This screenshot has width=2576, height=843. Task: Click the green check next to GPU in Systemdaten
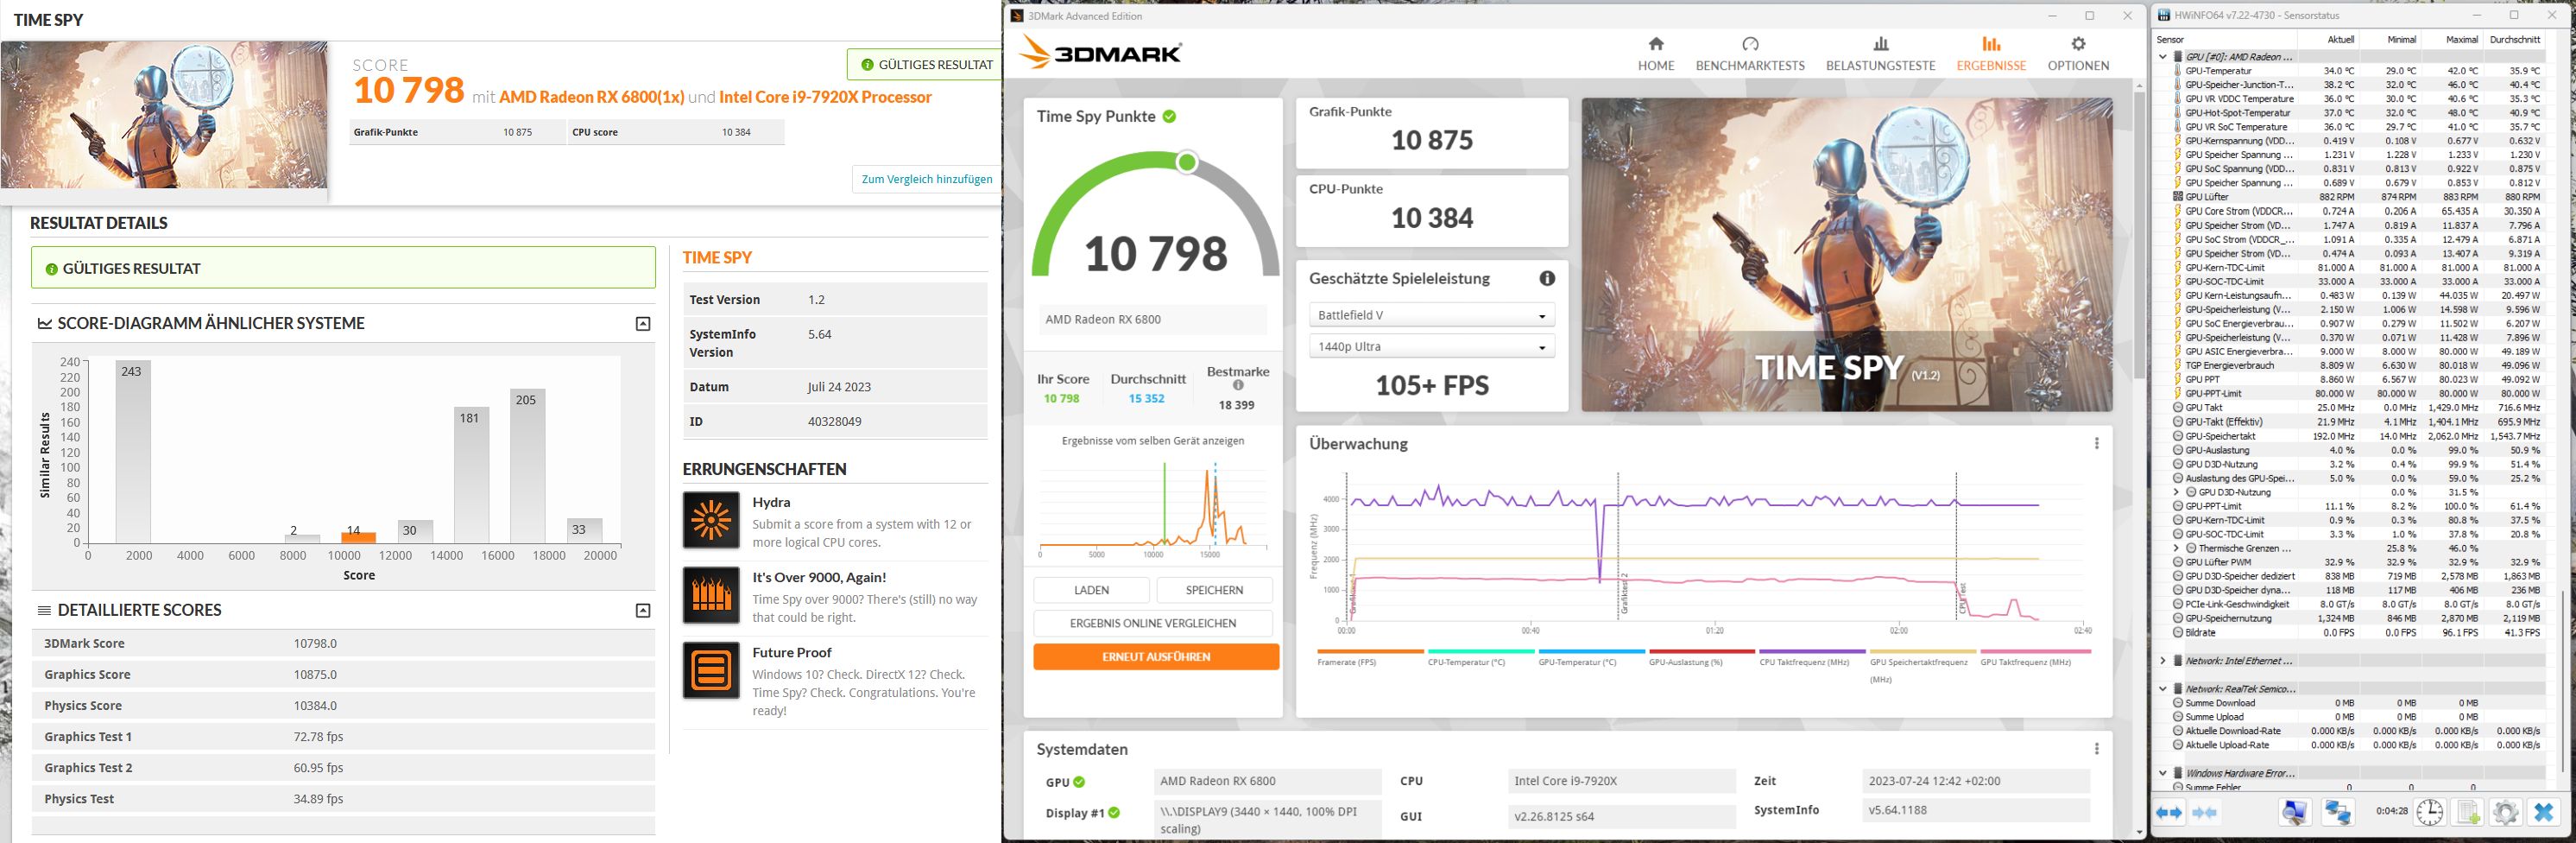(1079, 782)
